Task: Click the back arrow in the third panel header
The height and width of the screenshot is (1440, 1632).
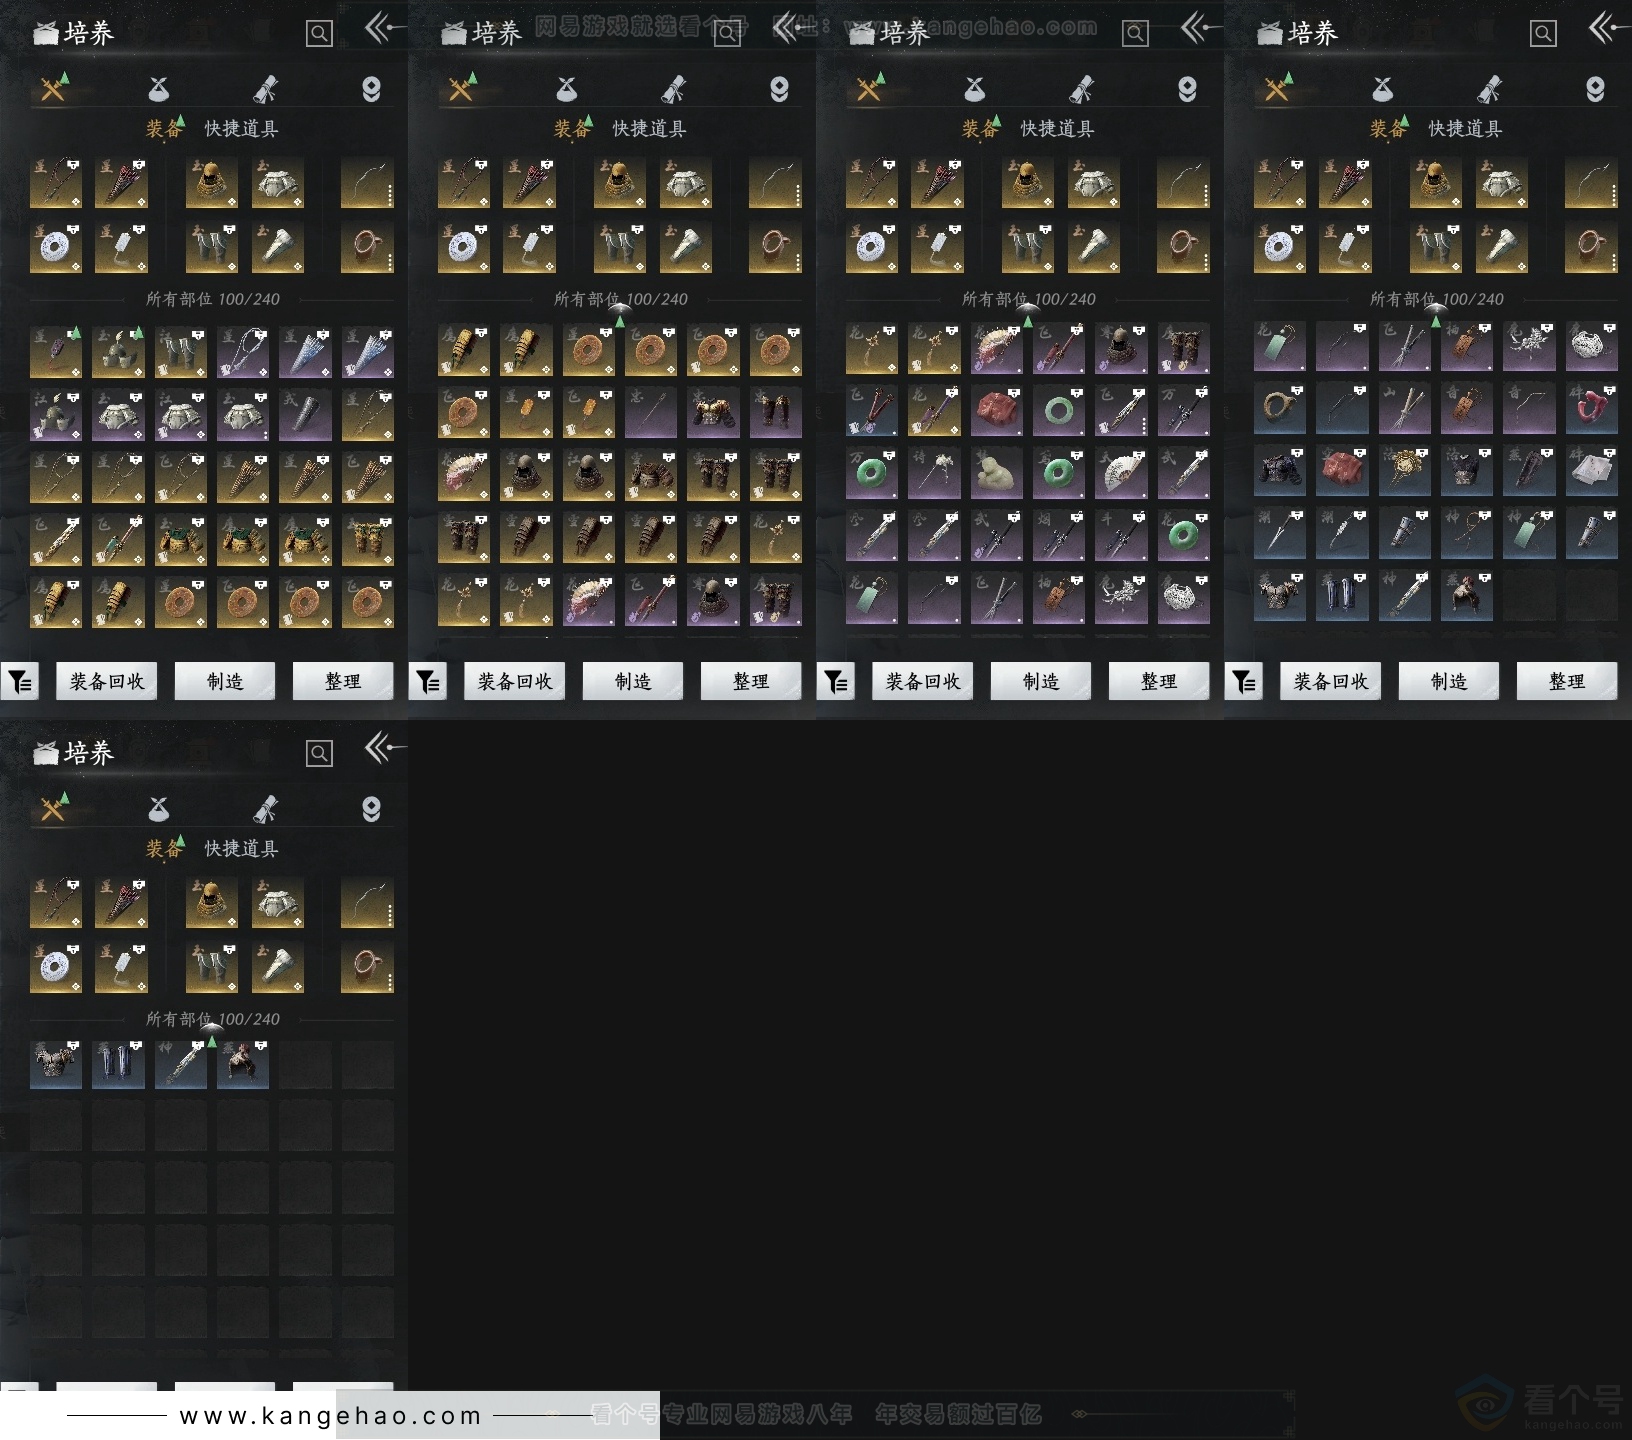Action: 1201,28
